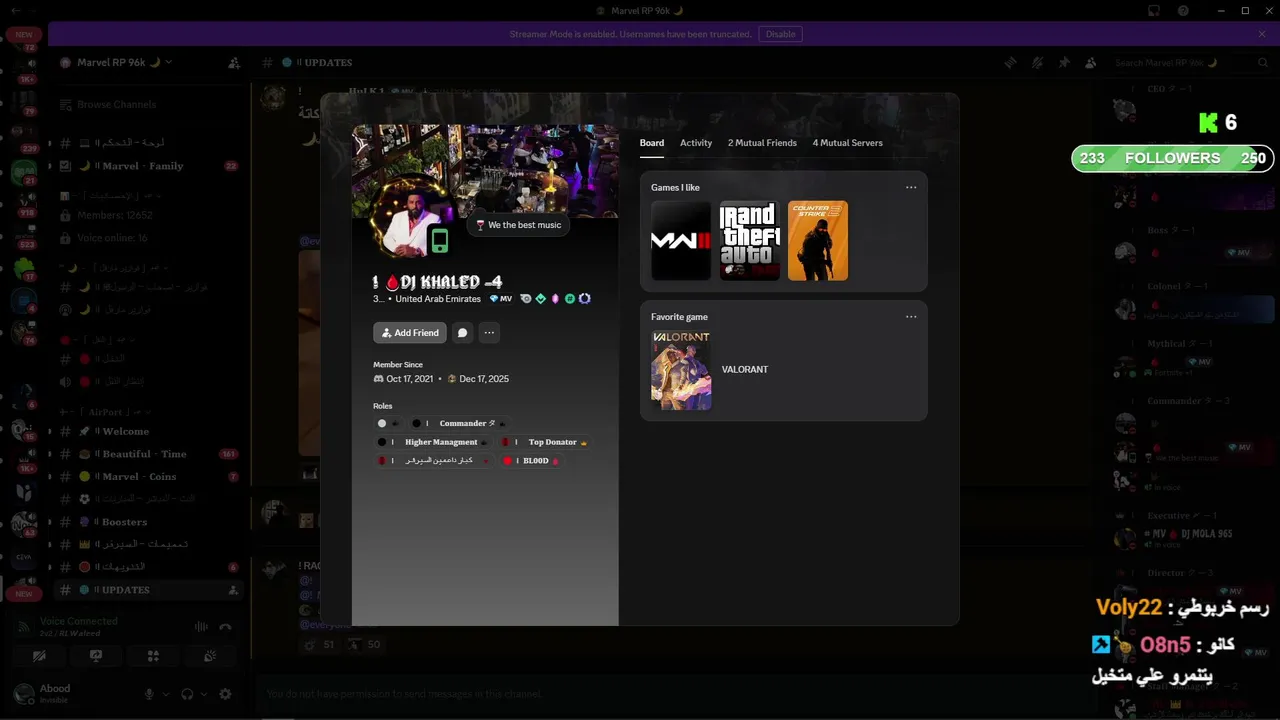Open the server icon with the 239 badge
Image resolution: width=1280 pixels, height=720 pixels.
(22, 135)
